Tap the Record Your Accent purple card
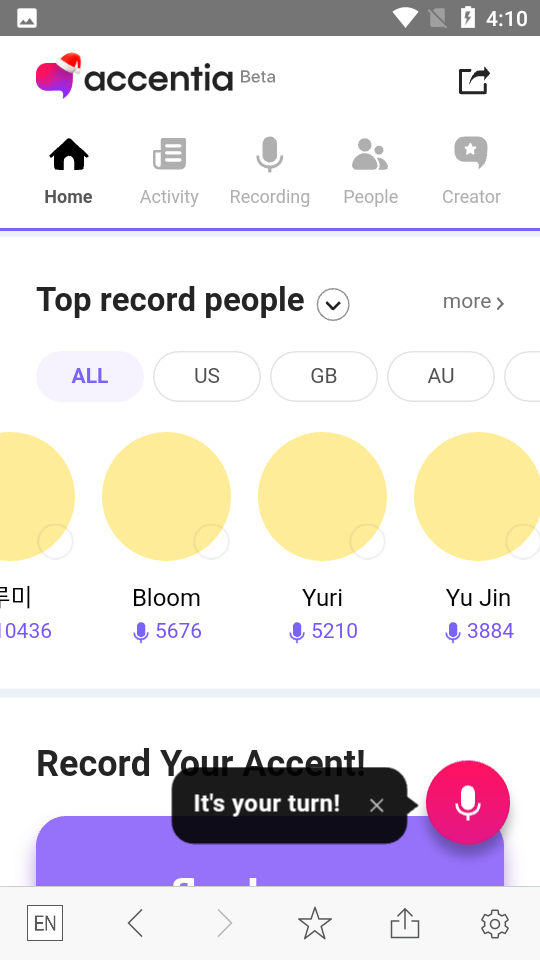This screenshot has width=540, height=960. (270, 851)
